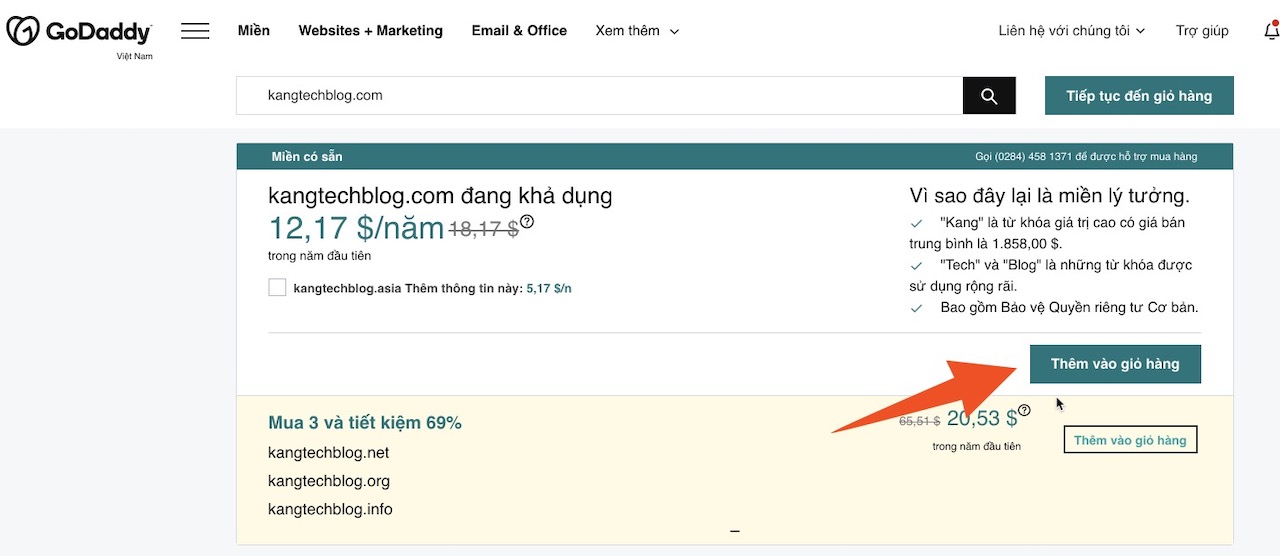Viewport: 1280px width, 556px height.
Task: Click the Trợ giúp link
Action: [1202, 31]
